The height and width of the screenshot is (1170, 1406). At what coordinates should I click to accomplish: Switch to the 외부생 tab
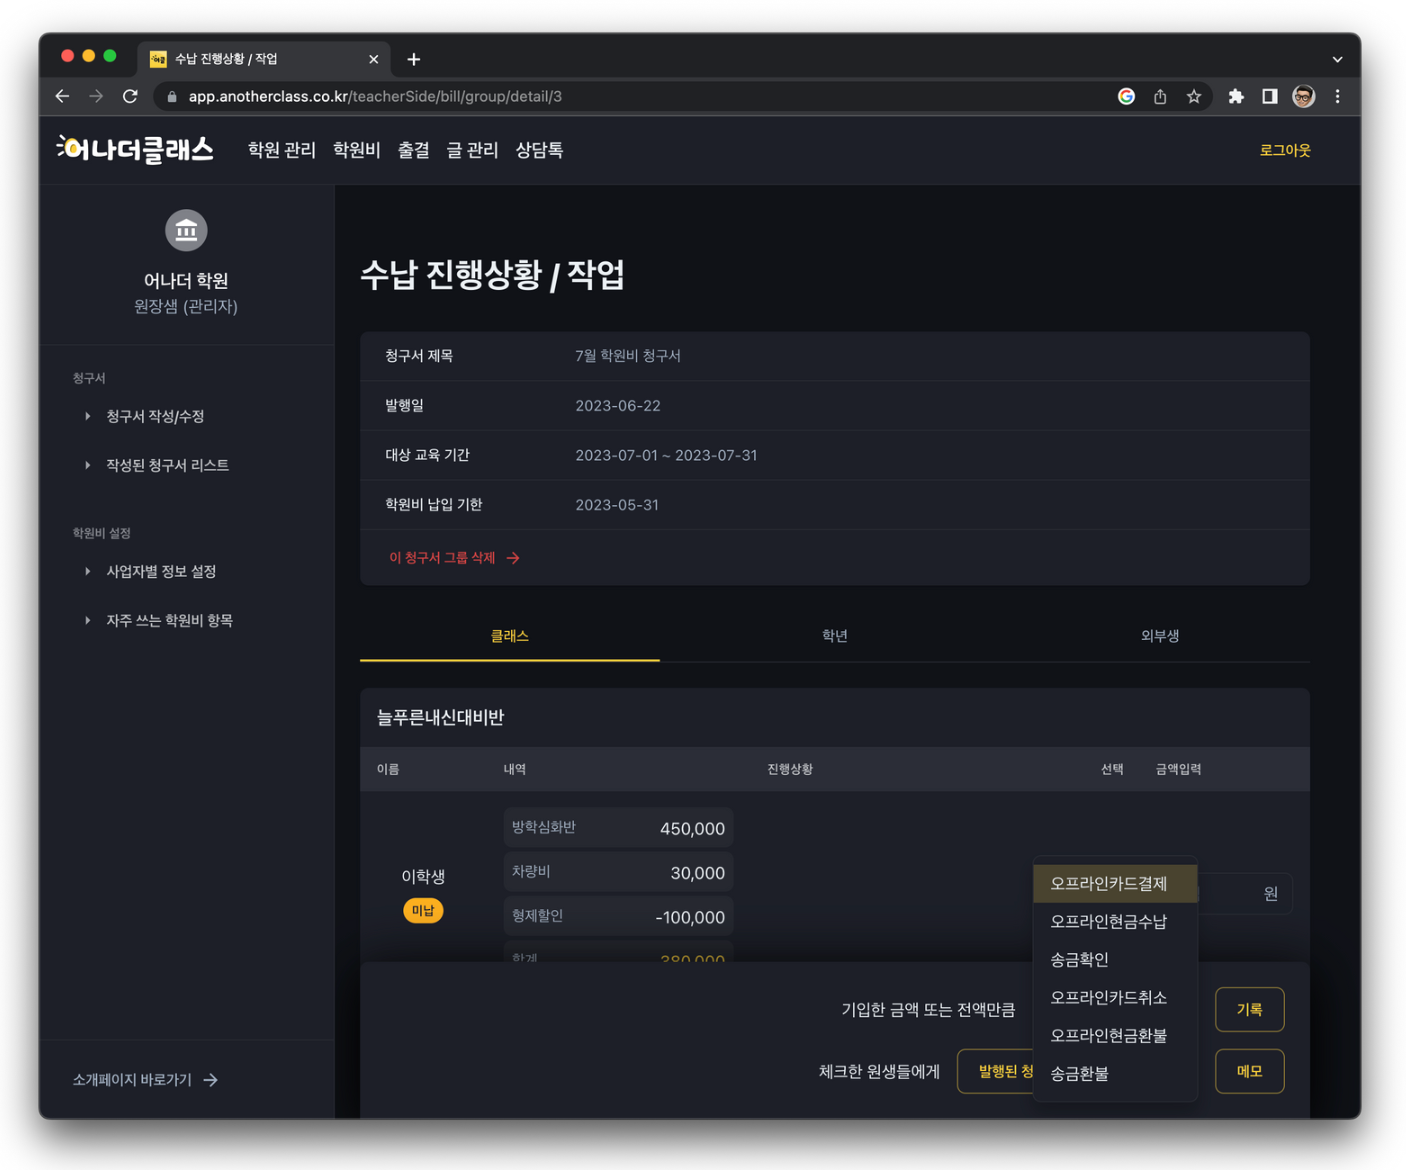click(1159, 636)
